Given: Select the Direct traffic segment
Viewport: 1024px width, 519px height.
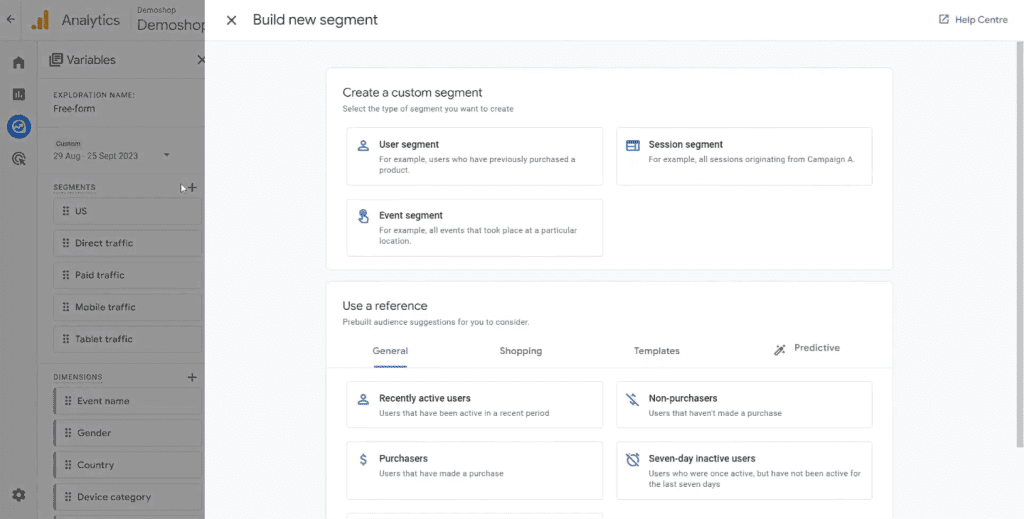Looking at the screenshot, I should (128, 244).
